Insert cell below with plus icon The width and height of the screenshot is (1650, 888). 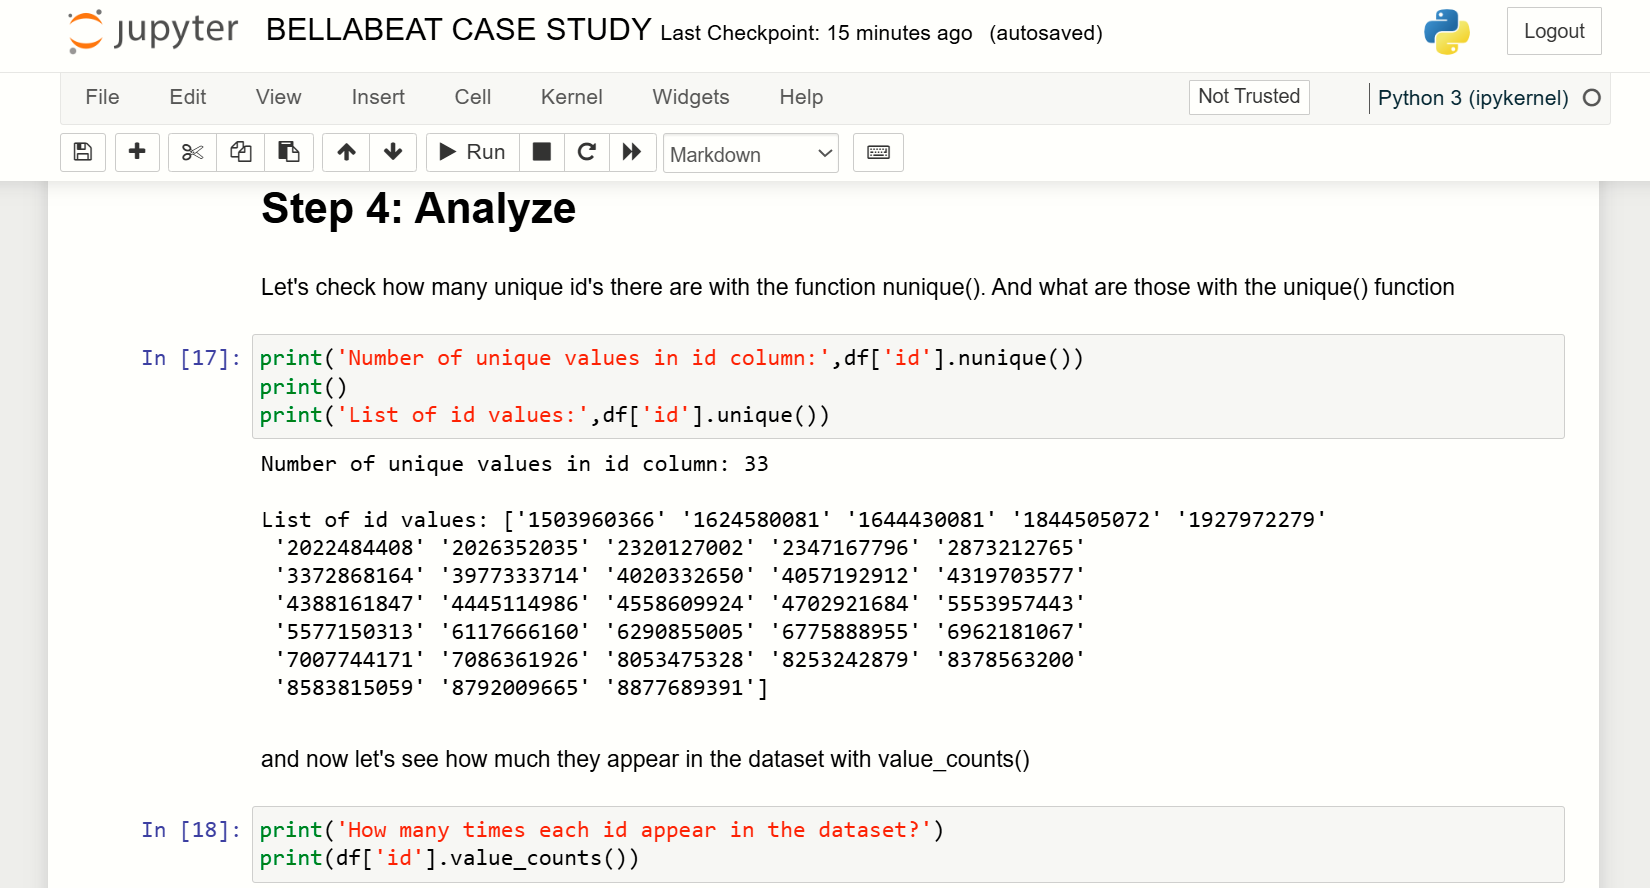137,152
